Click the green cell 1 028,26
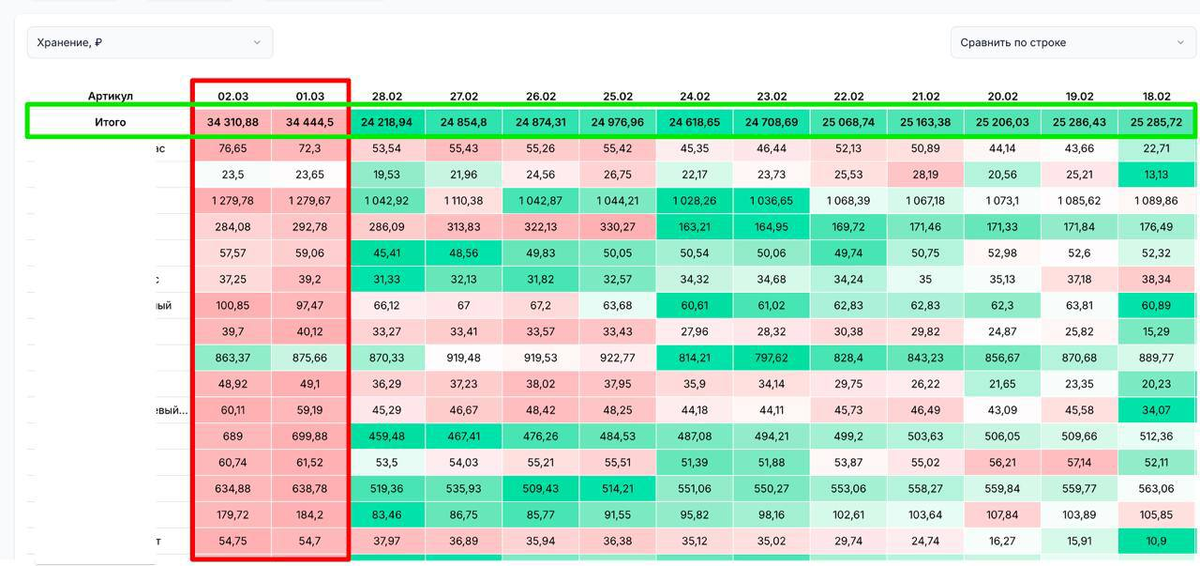This screenshot has height=566, width=1200. coord(695,200)
